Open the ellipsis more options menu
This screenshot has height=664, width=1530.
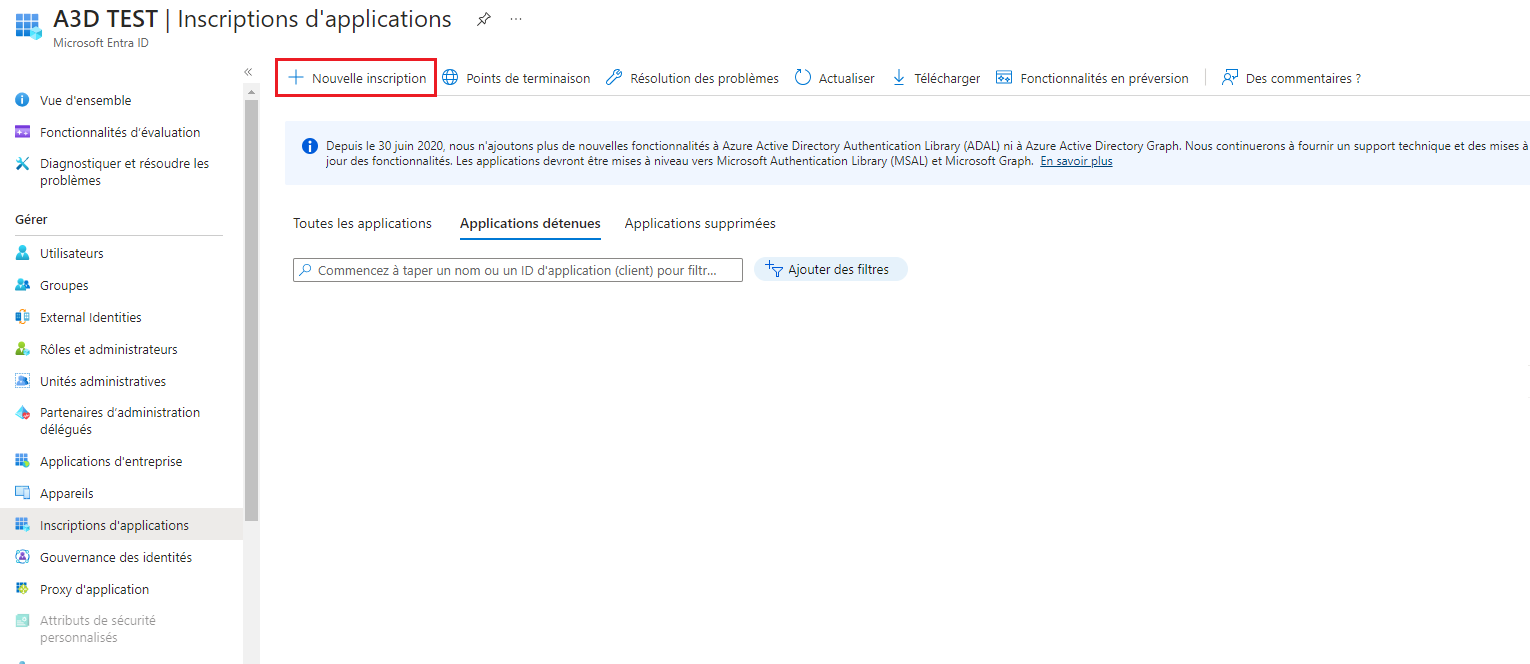(x=516, y=19)
